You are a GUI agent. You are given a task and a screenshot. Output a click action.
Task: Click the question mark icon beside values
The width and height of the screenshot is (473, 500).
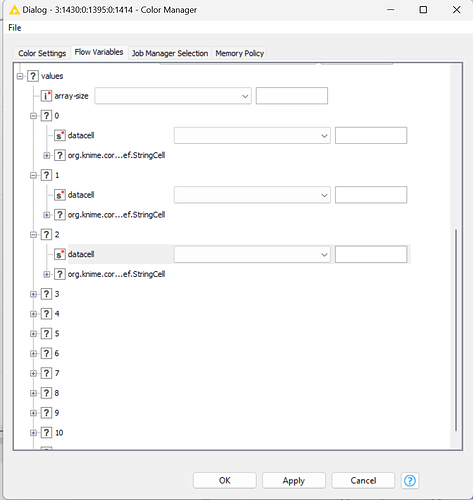pyautogui.click(x=33, y=76)
